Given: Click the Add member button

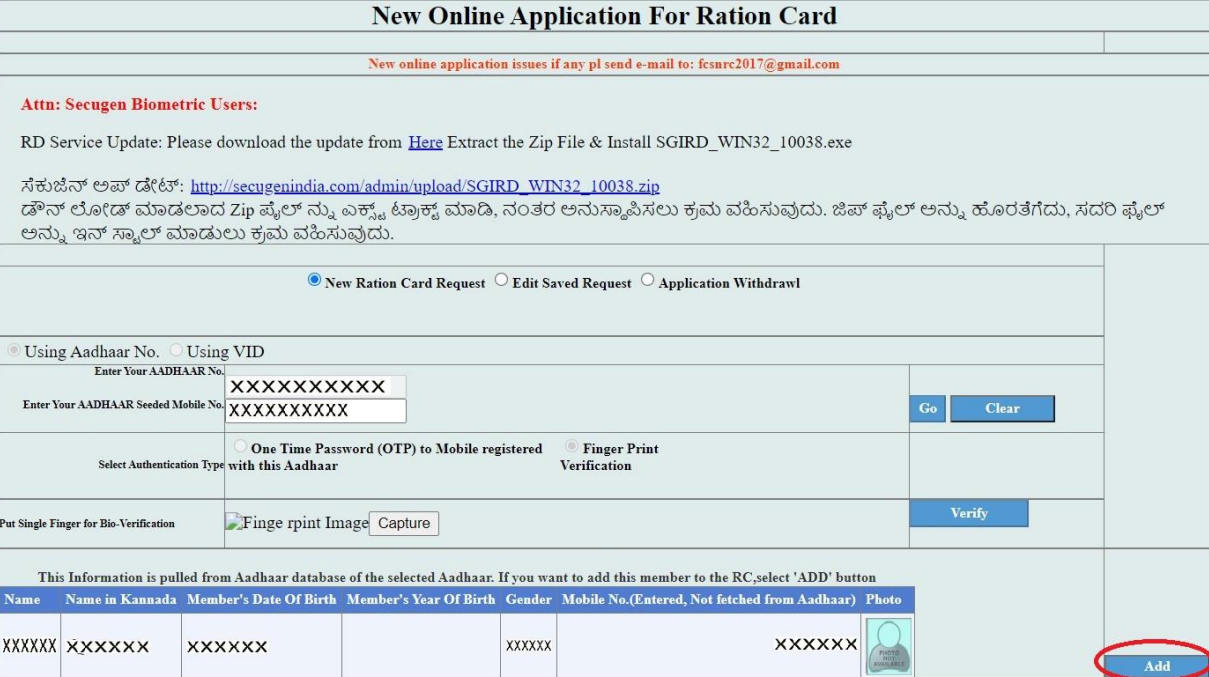Looking at the screenshot, I should 1156,666.
